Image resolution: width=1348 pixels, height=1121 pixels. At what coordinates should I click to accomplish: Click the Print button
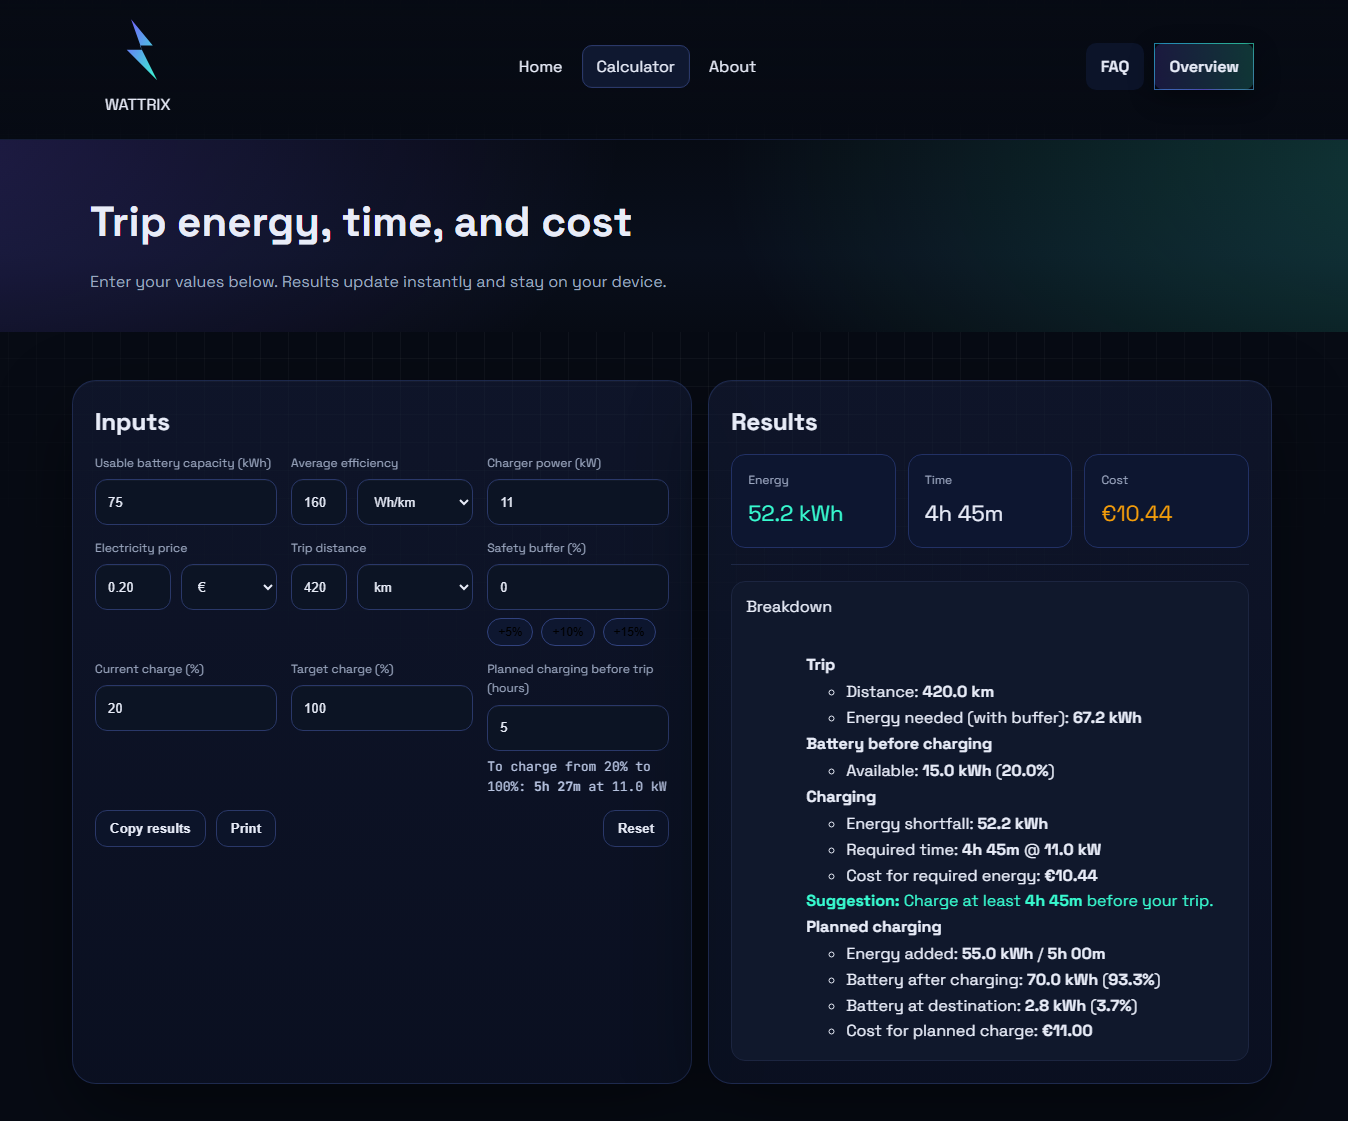246,828
